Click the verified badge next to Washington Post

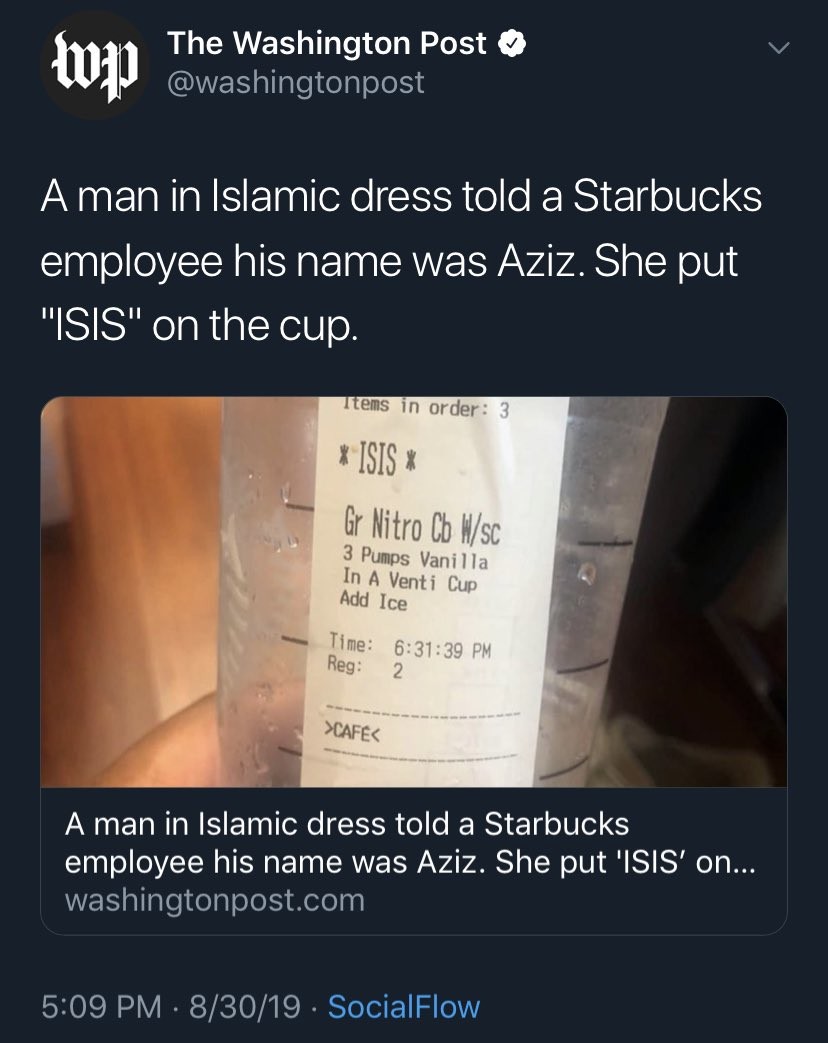[512, 44]
